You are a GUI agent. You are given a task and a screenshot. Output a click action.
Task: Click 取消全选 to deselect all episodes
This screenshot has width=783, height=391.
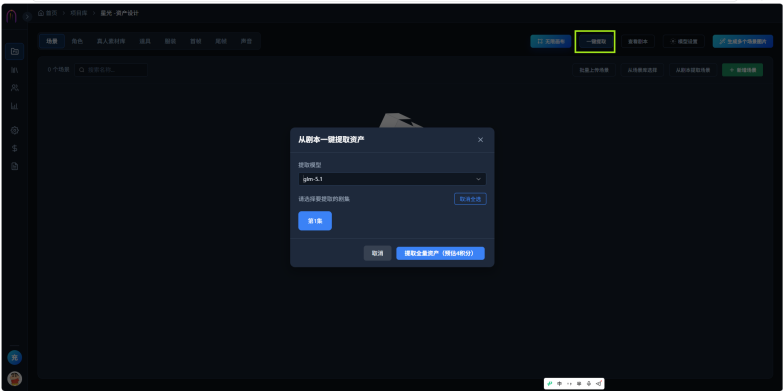point(470,199)
